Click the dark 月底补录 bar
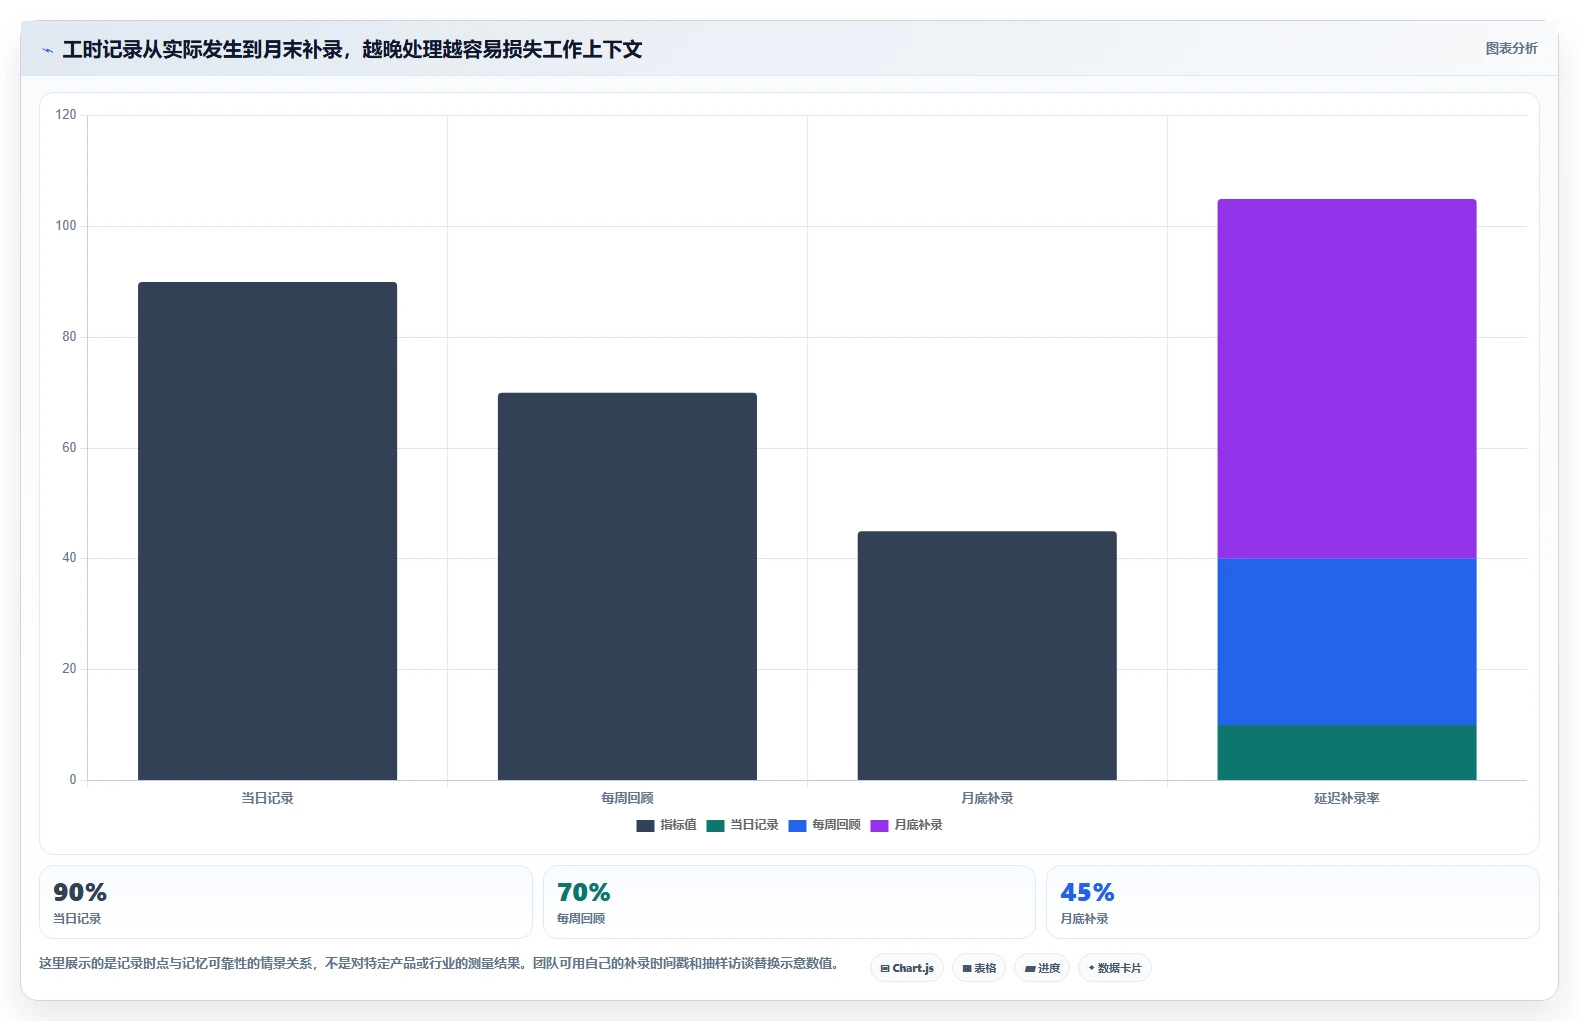 click(x=987, y=655)
